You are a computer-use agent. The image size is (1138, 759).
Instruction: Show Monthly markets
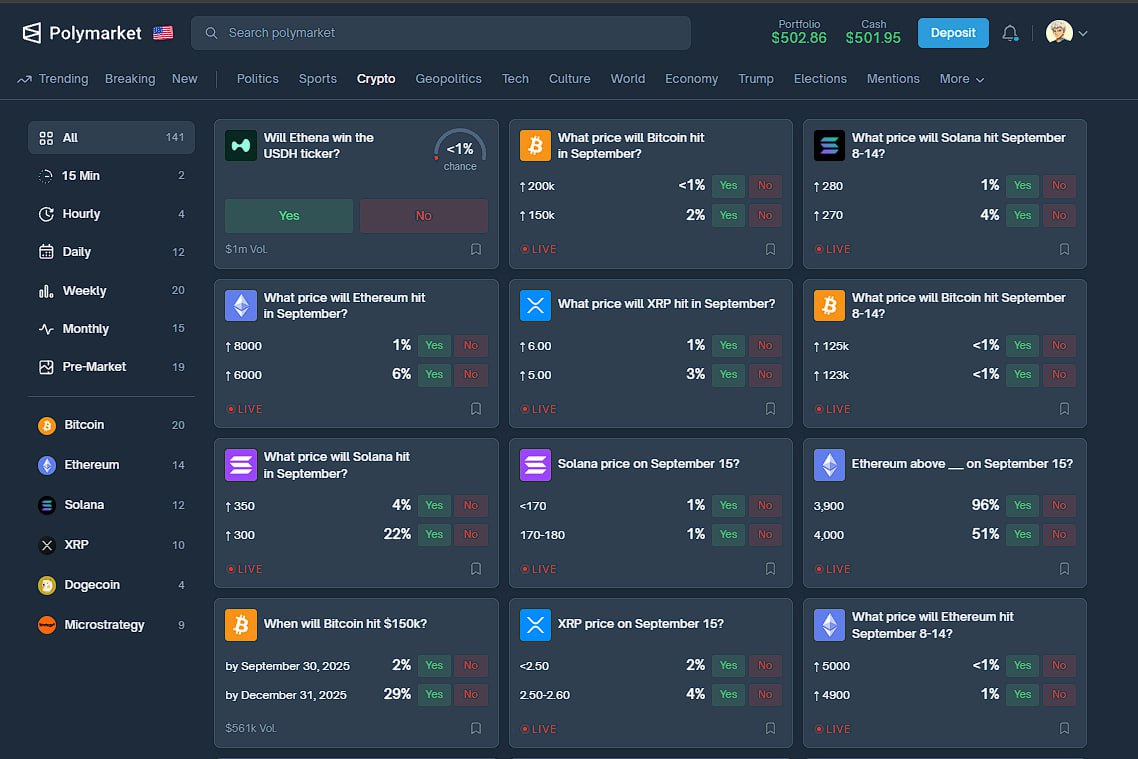pos(111,329)
